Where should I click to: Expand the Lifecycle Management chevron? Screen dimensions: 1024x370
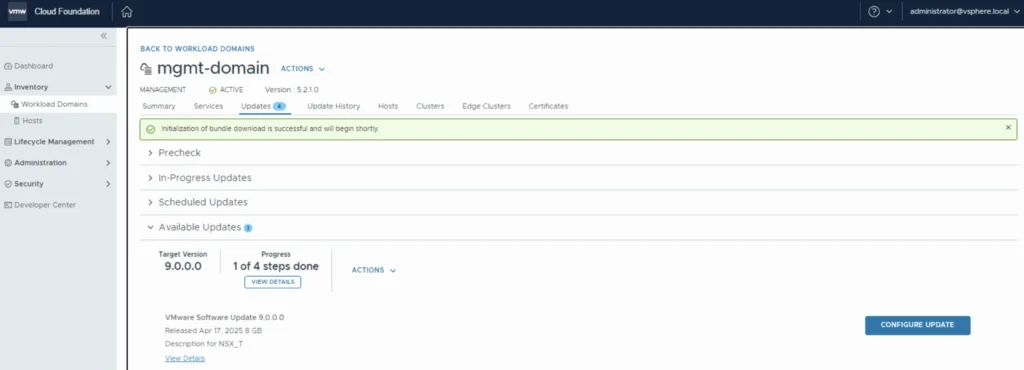point(108,142)
